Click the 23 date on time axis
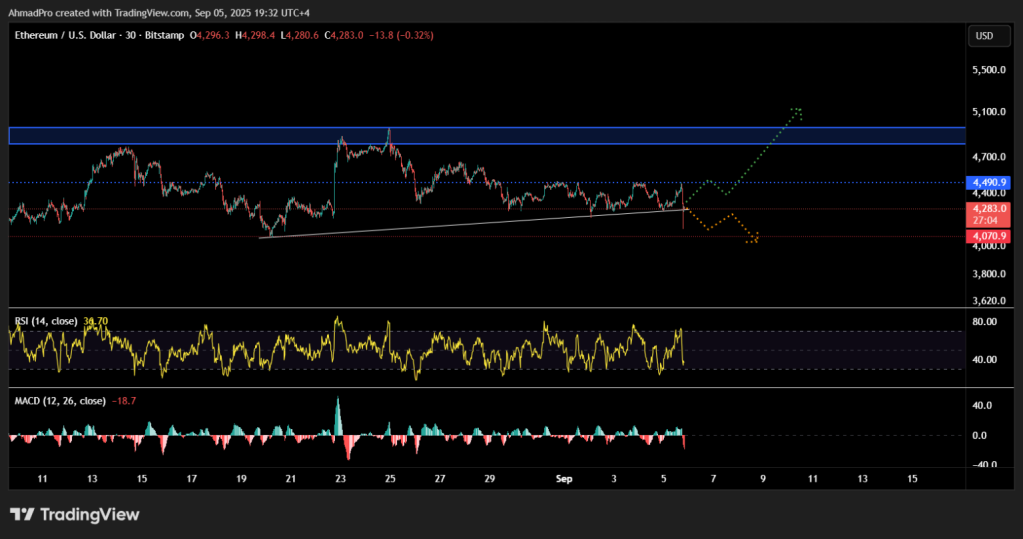 [x=341, y=479]
